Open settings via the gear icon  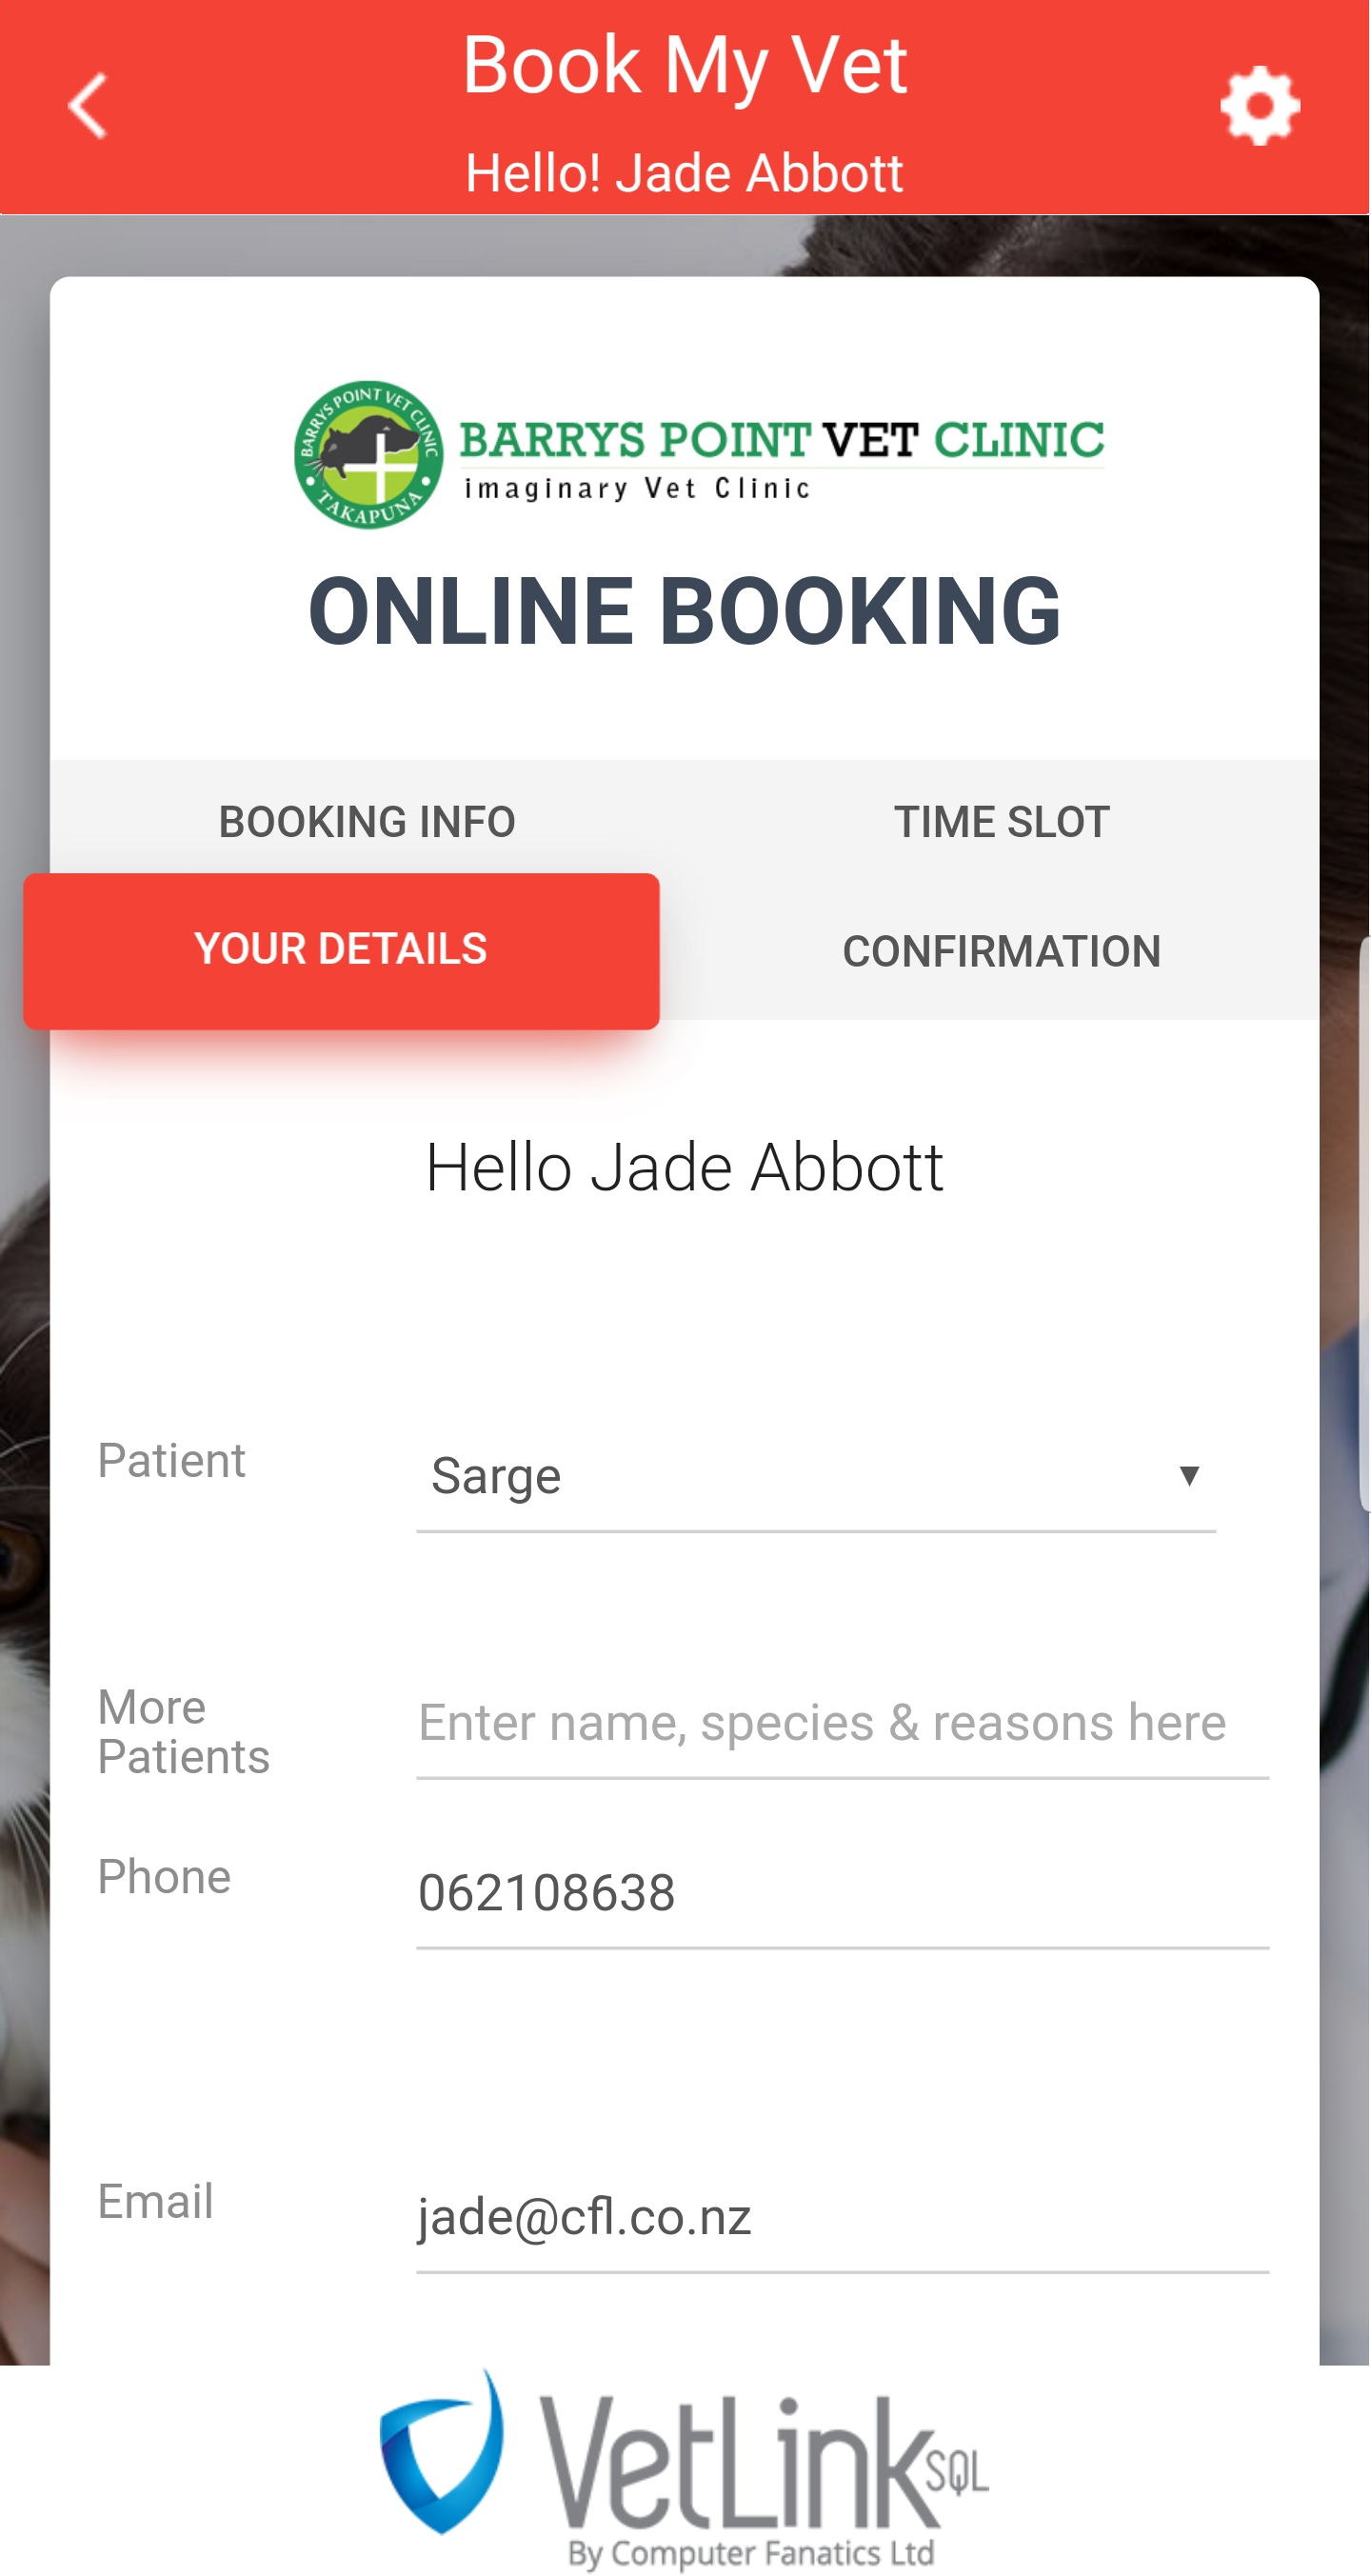(x=1260, y=105)
